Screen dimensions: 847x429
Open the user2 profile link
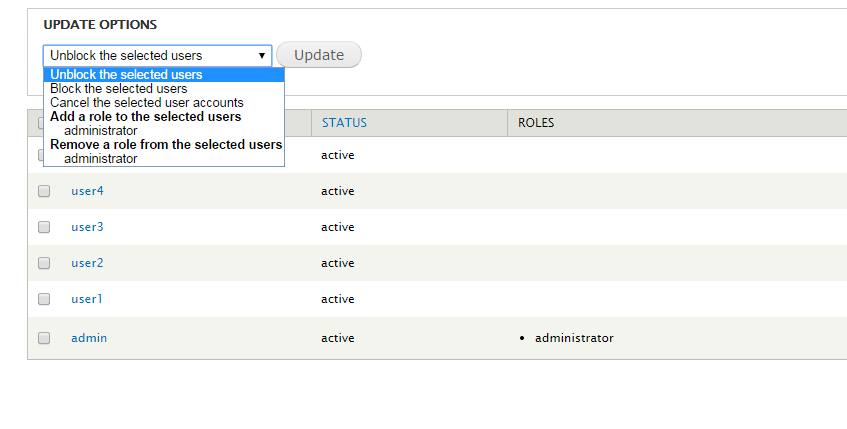[x=87, y=263]
